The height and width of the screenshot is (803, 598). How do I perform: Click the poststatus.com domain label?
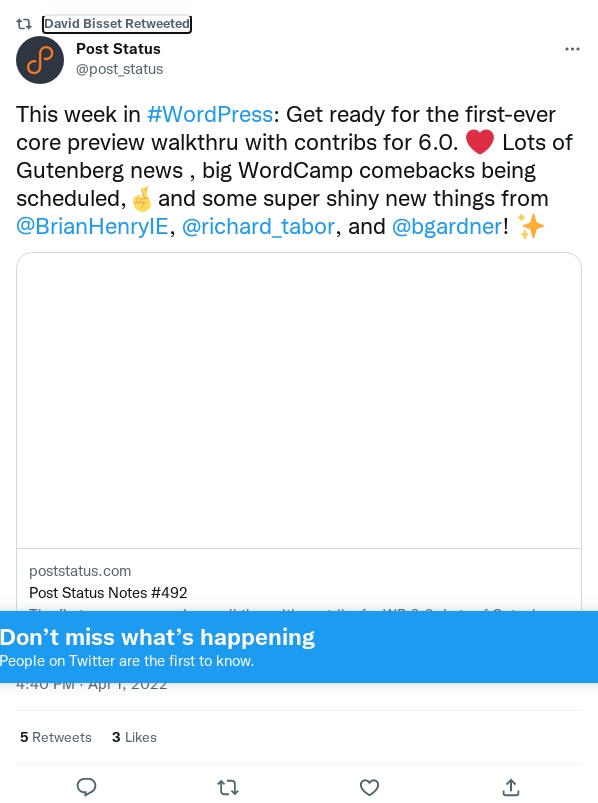80,571
